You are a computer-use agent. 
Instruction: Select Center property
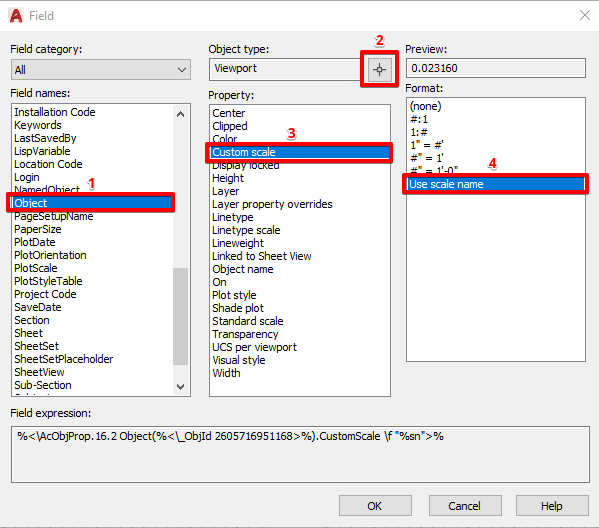pos(228,113)
